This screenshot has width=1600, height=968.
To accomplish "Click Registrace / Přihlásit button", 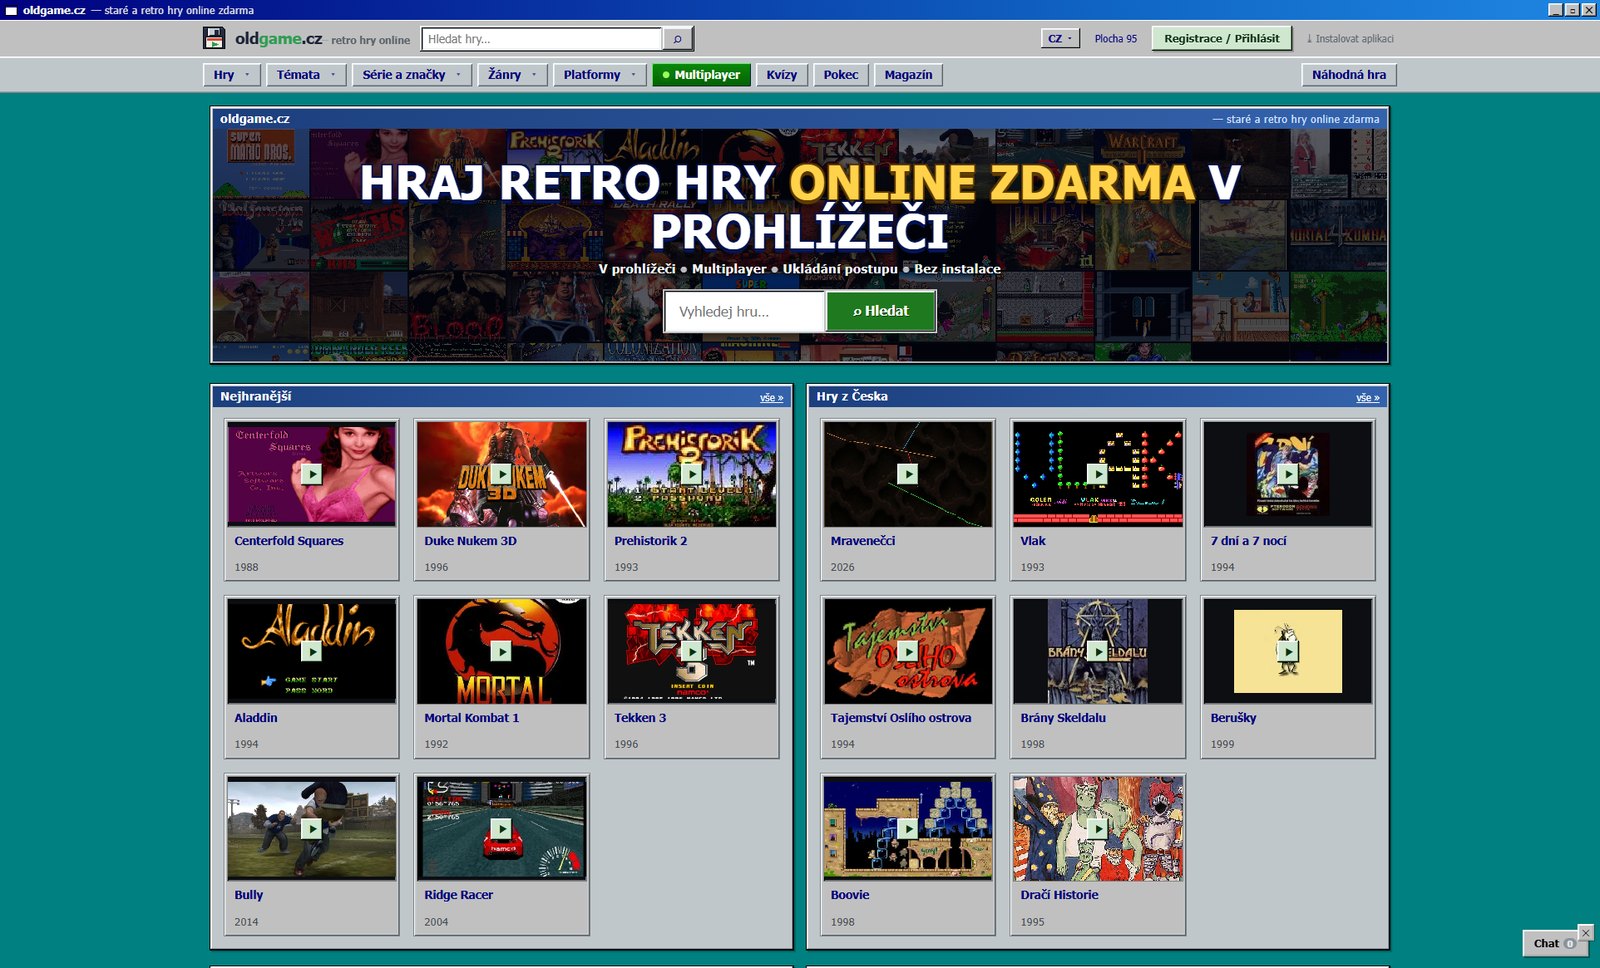I will tap(1221, 39).
